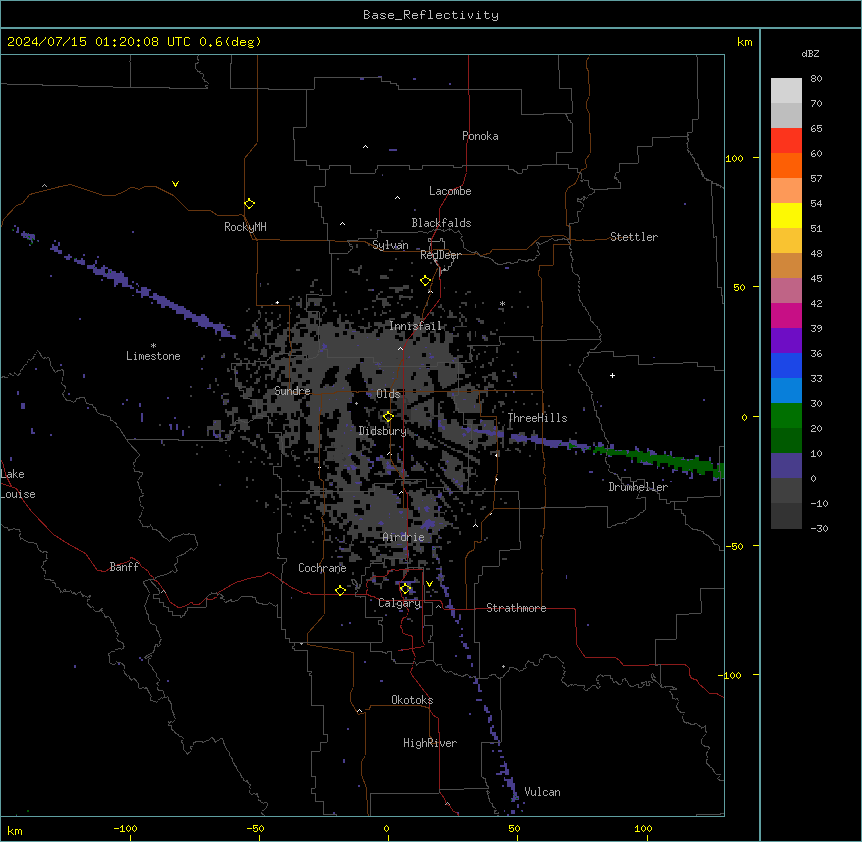Click the Didsbury town label
862x842 pixels.
383,431
